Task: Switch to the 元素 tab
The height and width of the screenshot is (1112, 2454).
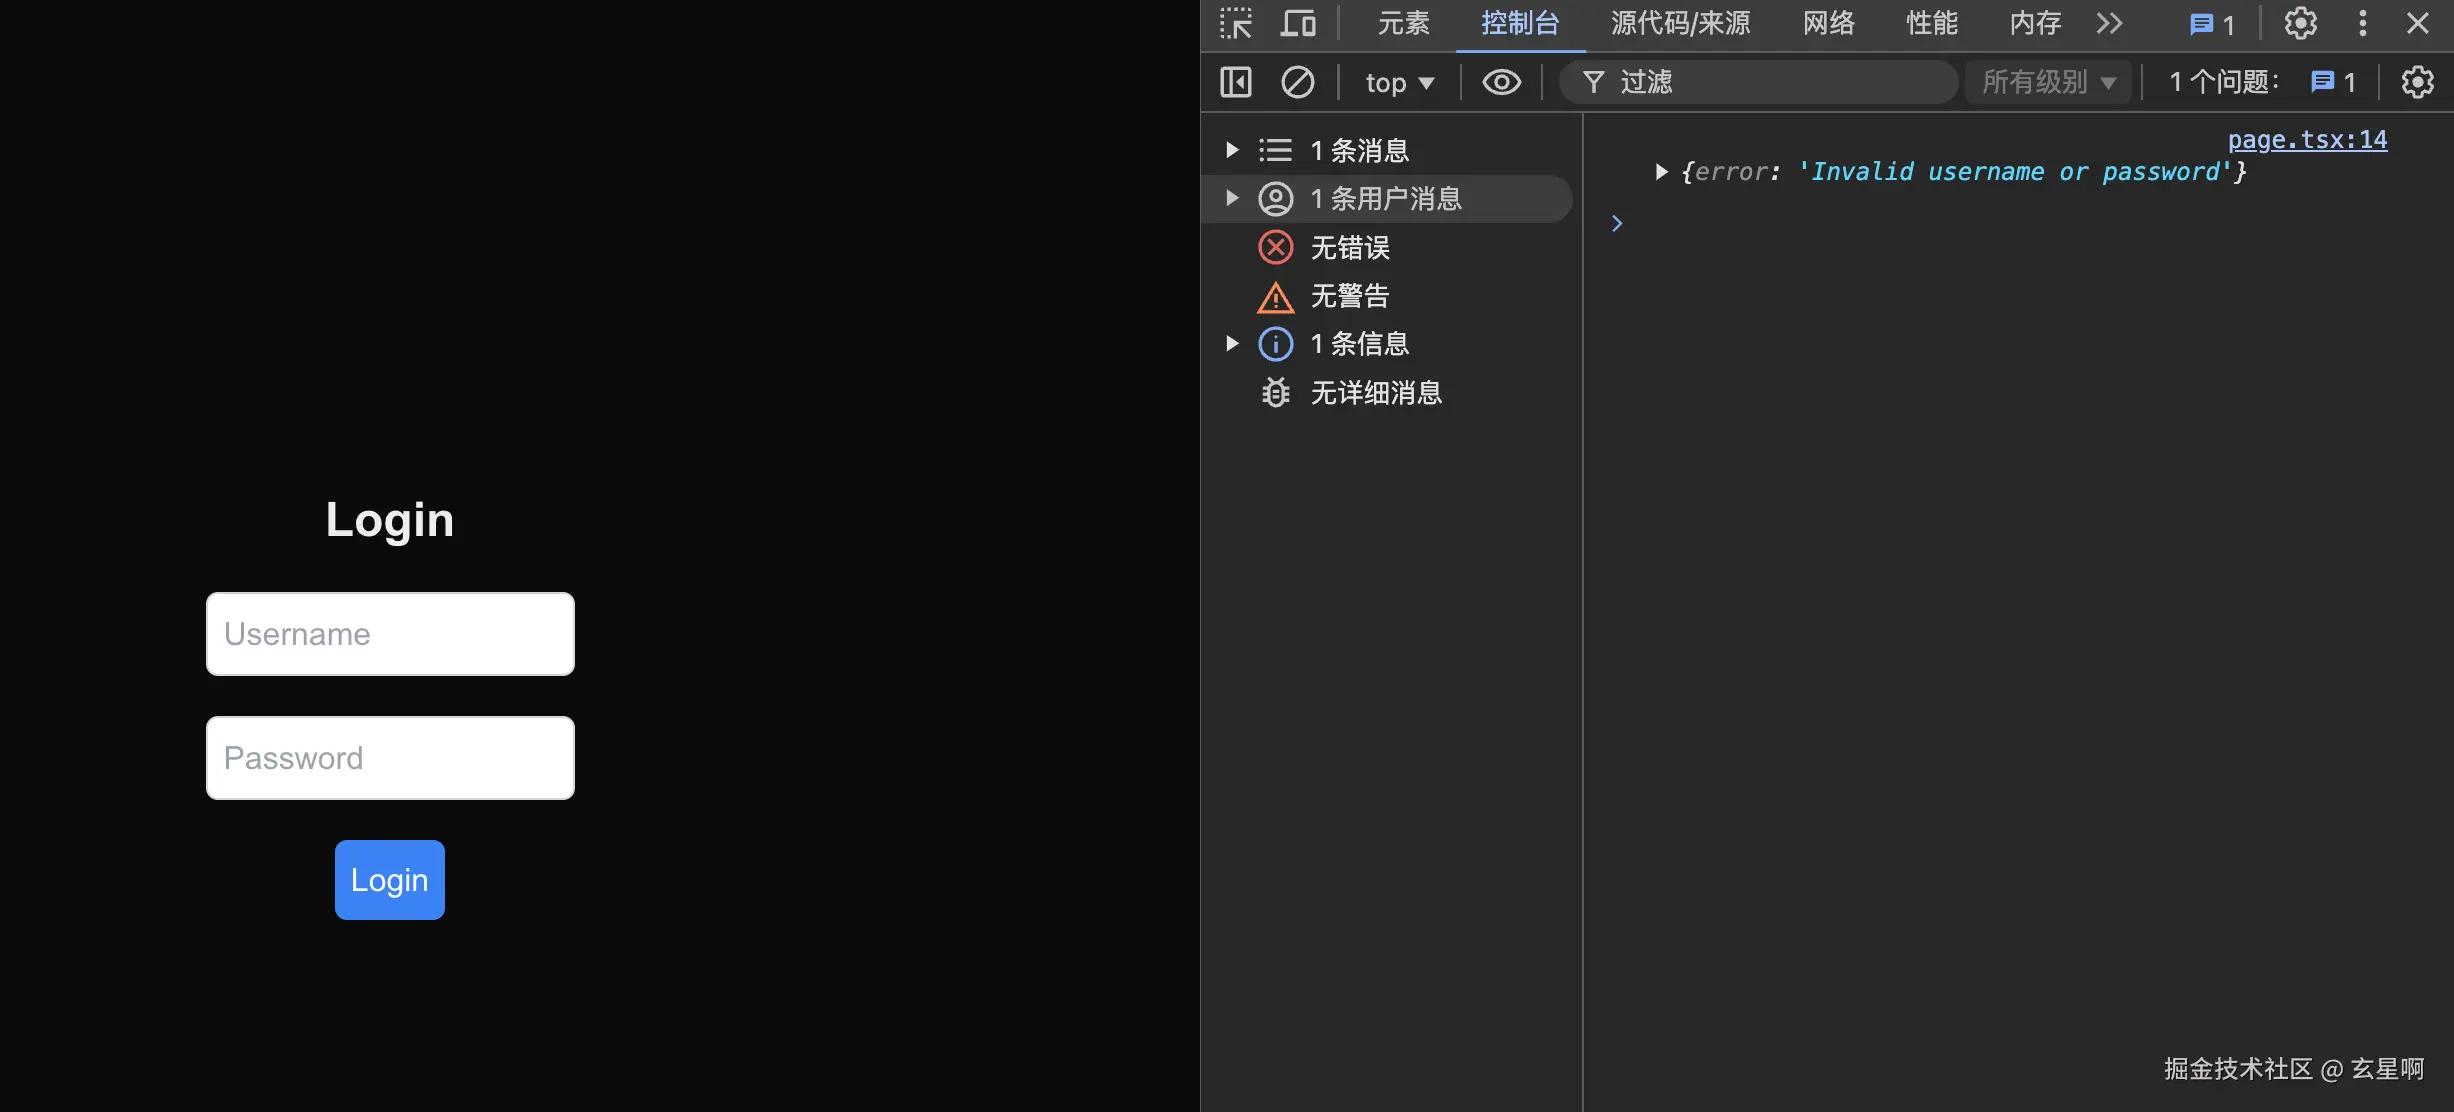Action: point(1403,23)
